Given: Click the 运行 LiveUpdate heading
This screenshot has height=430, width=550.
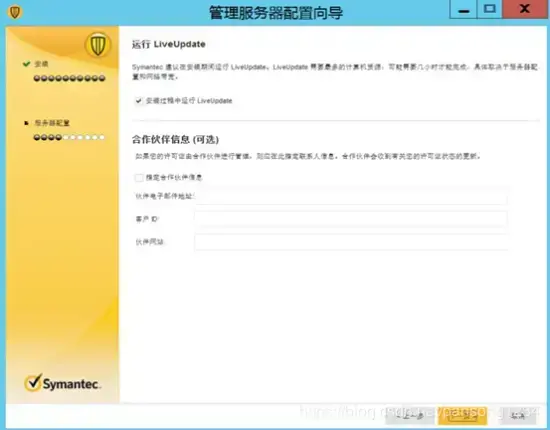Looking at the screenshot, I should point(169,44).
